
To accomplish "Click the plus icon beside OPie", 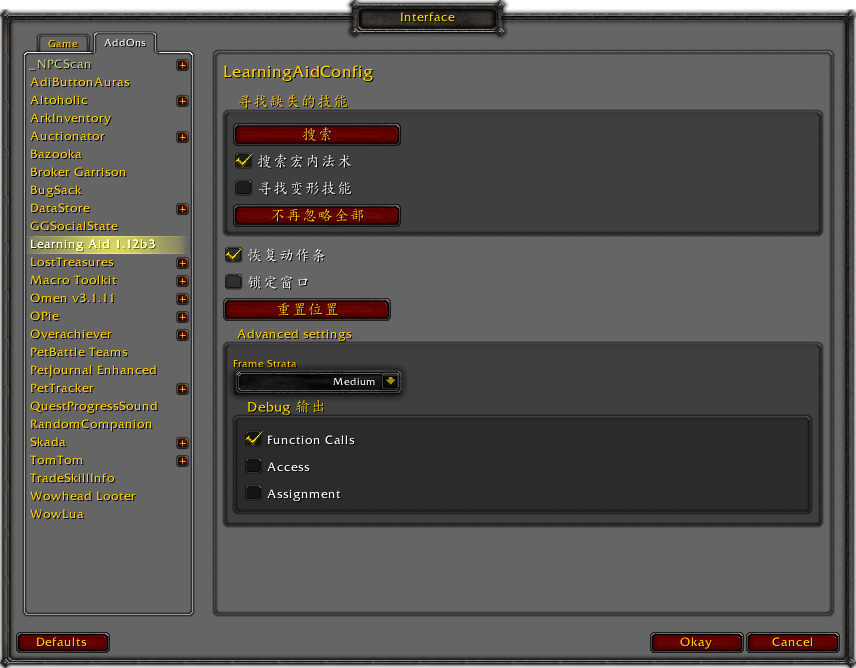I will pyautogui.click(x=182, y=317).
